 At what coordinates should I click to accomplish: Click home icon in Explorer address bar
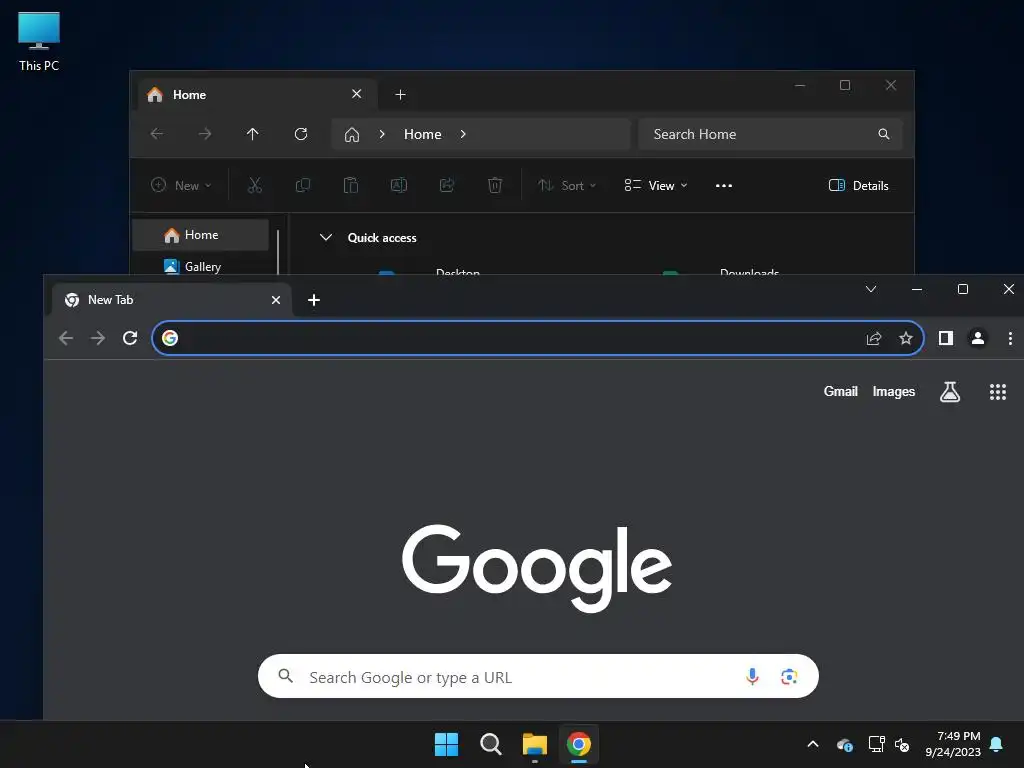point(352,135)
